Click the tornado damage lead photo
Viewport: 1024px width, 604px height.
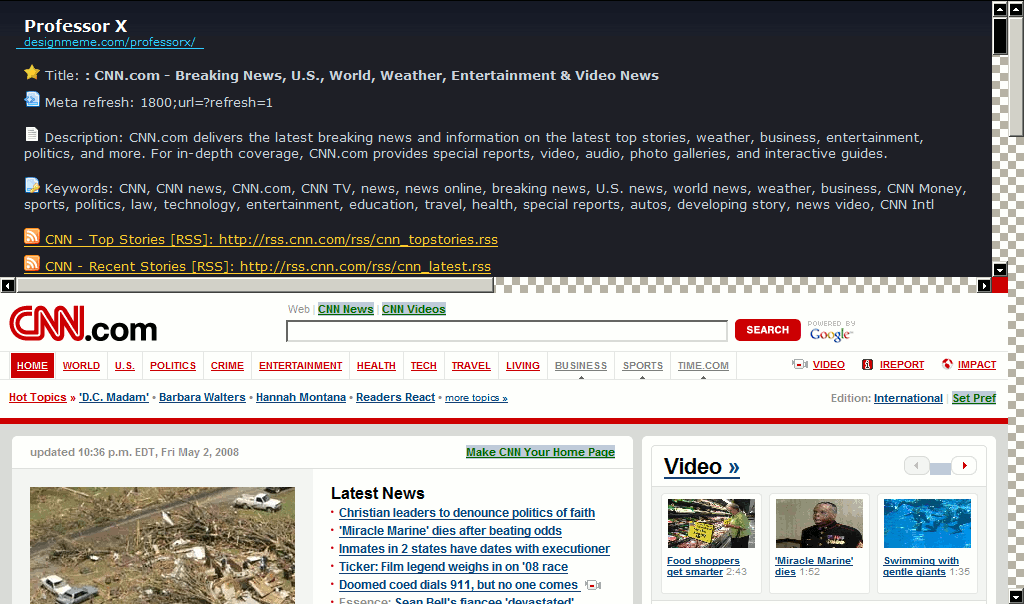click(x=163, y=545)
